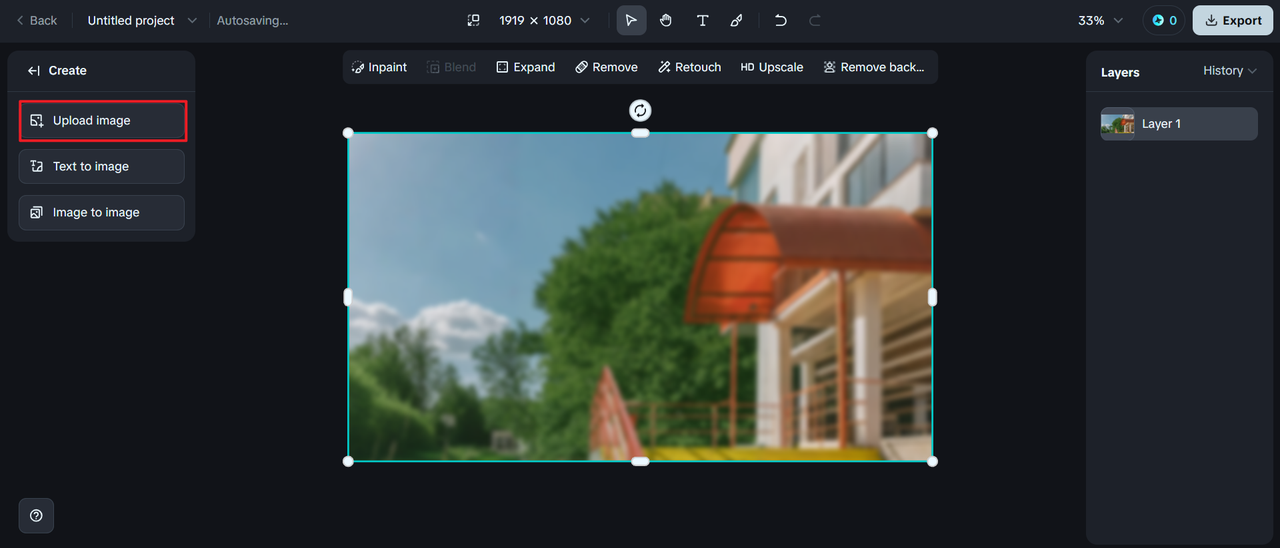Select the Text tool

pyautogui.click(x=702, y=20)
